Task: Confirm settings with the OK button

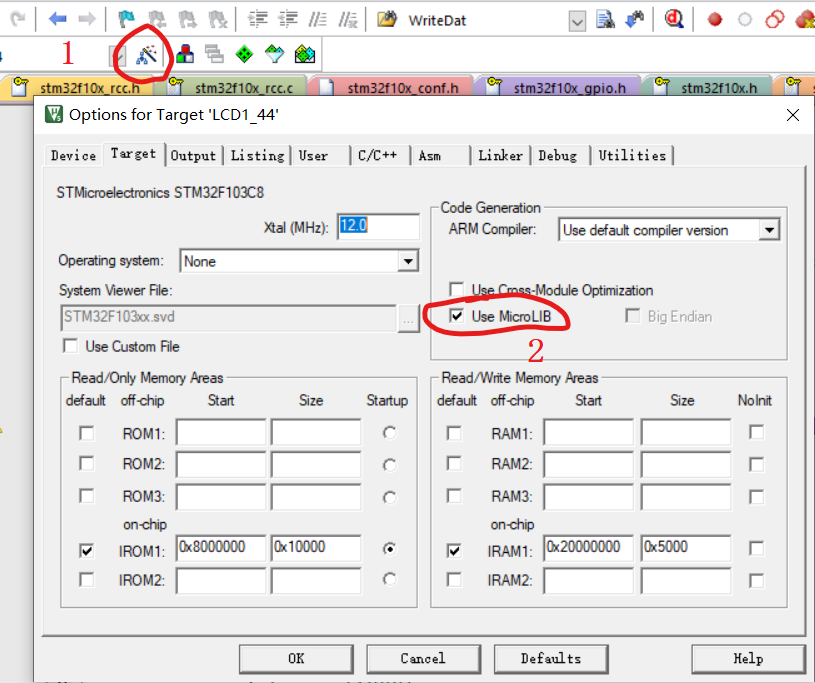Action: pos(296,659)
